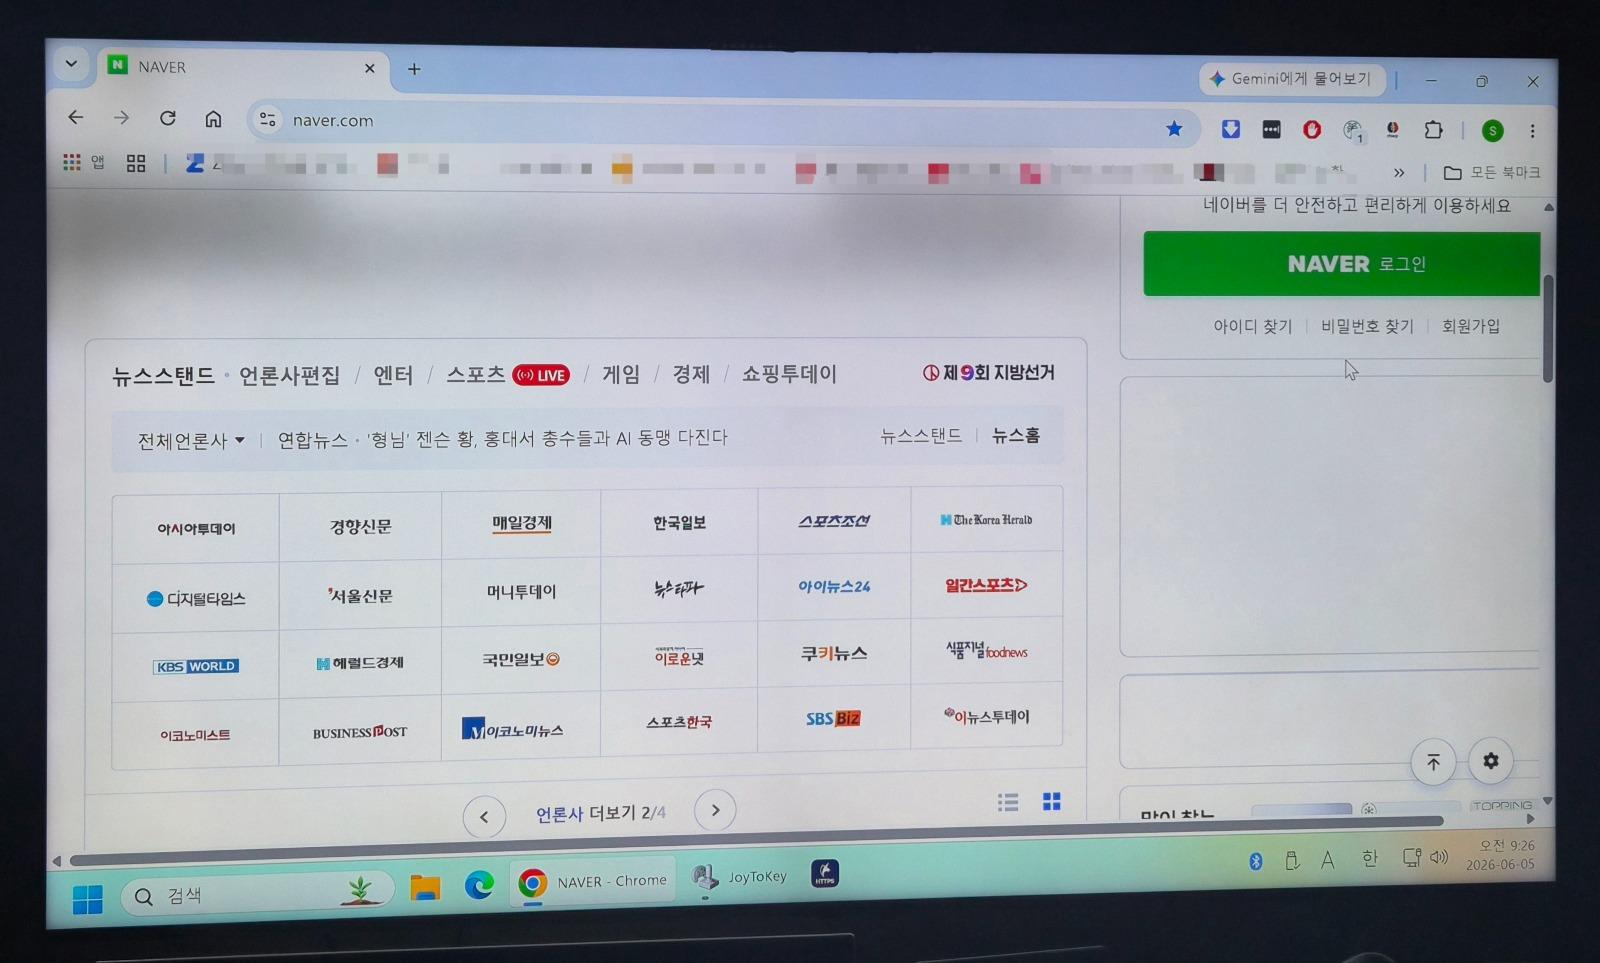This screenshot has width=1600, height=963.
Task: Open 제9회 지방선거 link
Action: [x=988, y=372]
